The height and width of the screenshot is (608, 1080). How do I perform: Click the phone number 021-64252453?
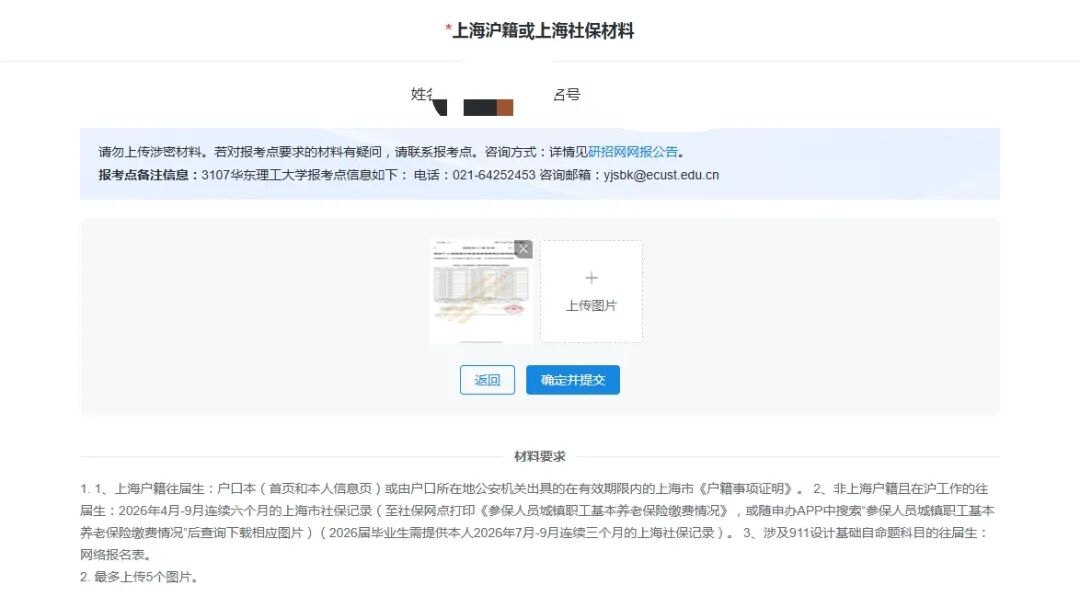tap(494, 175)
